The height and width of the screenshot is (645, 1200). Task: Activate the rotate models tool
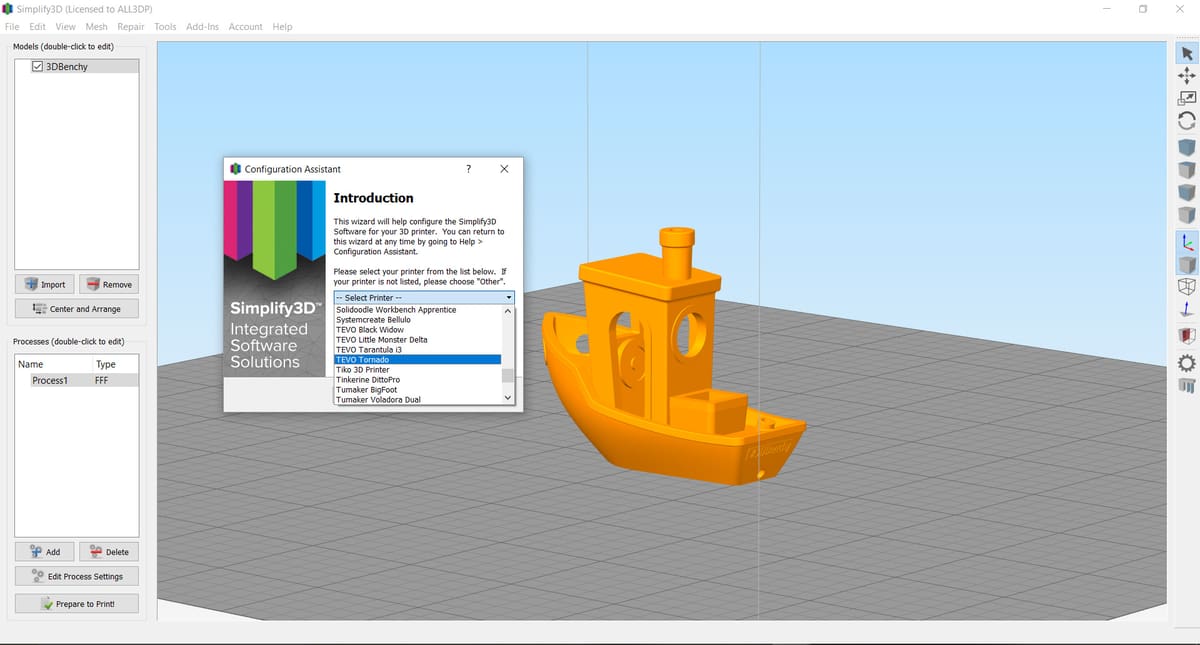(1187, 121)
